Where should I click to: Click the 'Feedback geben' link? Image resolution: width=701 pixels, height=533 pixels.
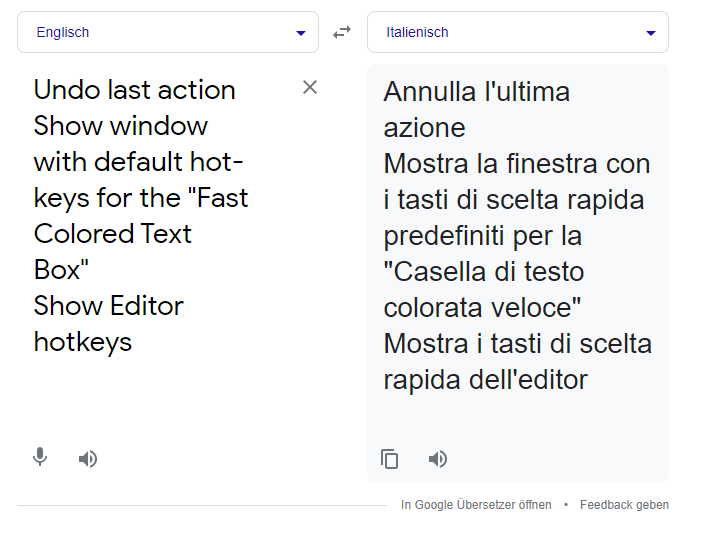click(x=624, y=505)
